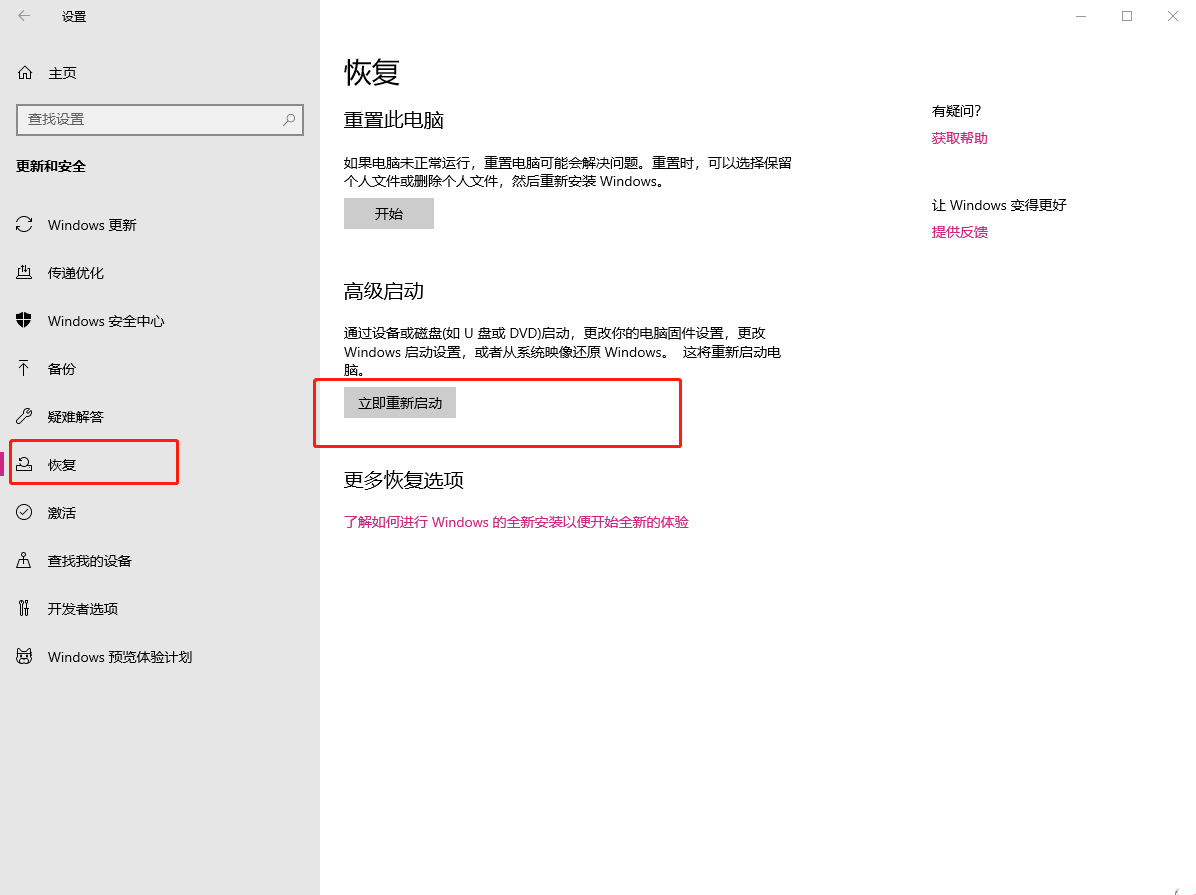Open the Windows 全新安装 info link

(x=516, y=522)
